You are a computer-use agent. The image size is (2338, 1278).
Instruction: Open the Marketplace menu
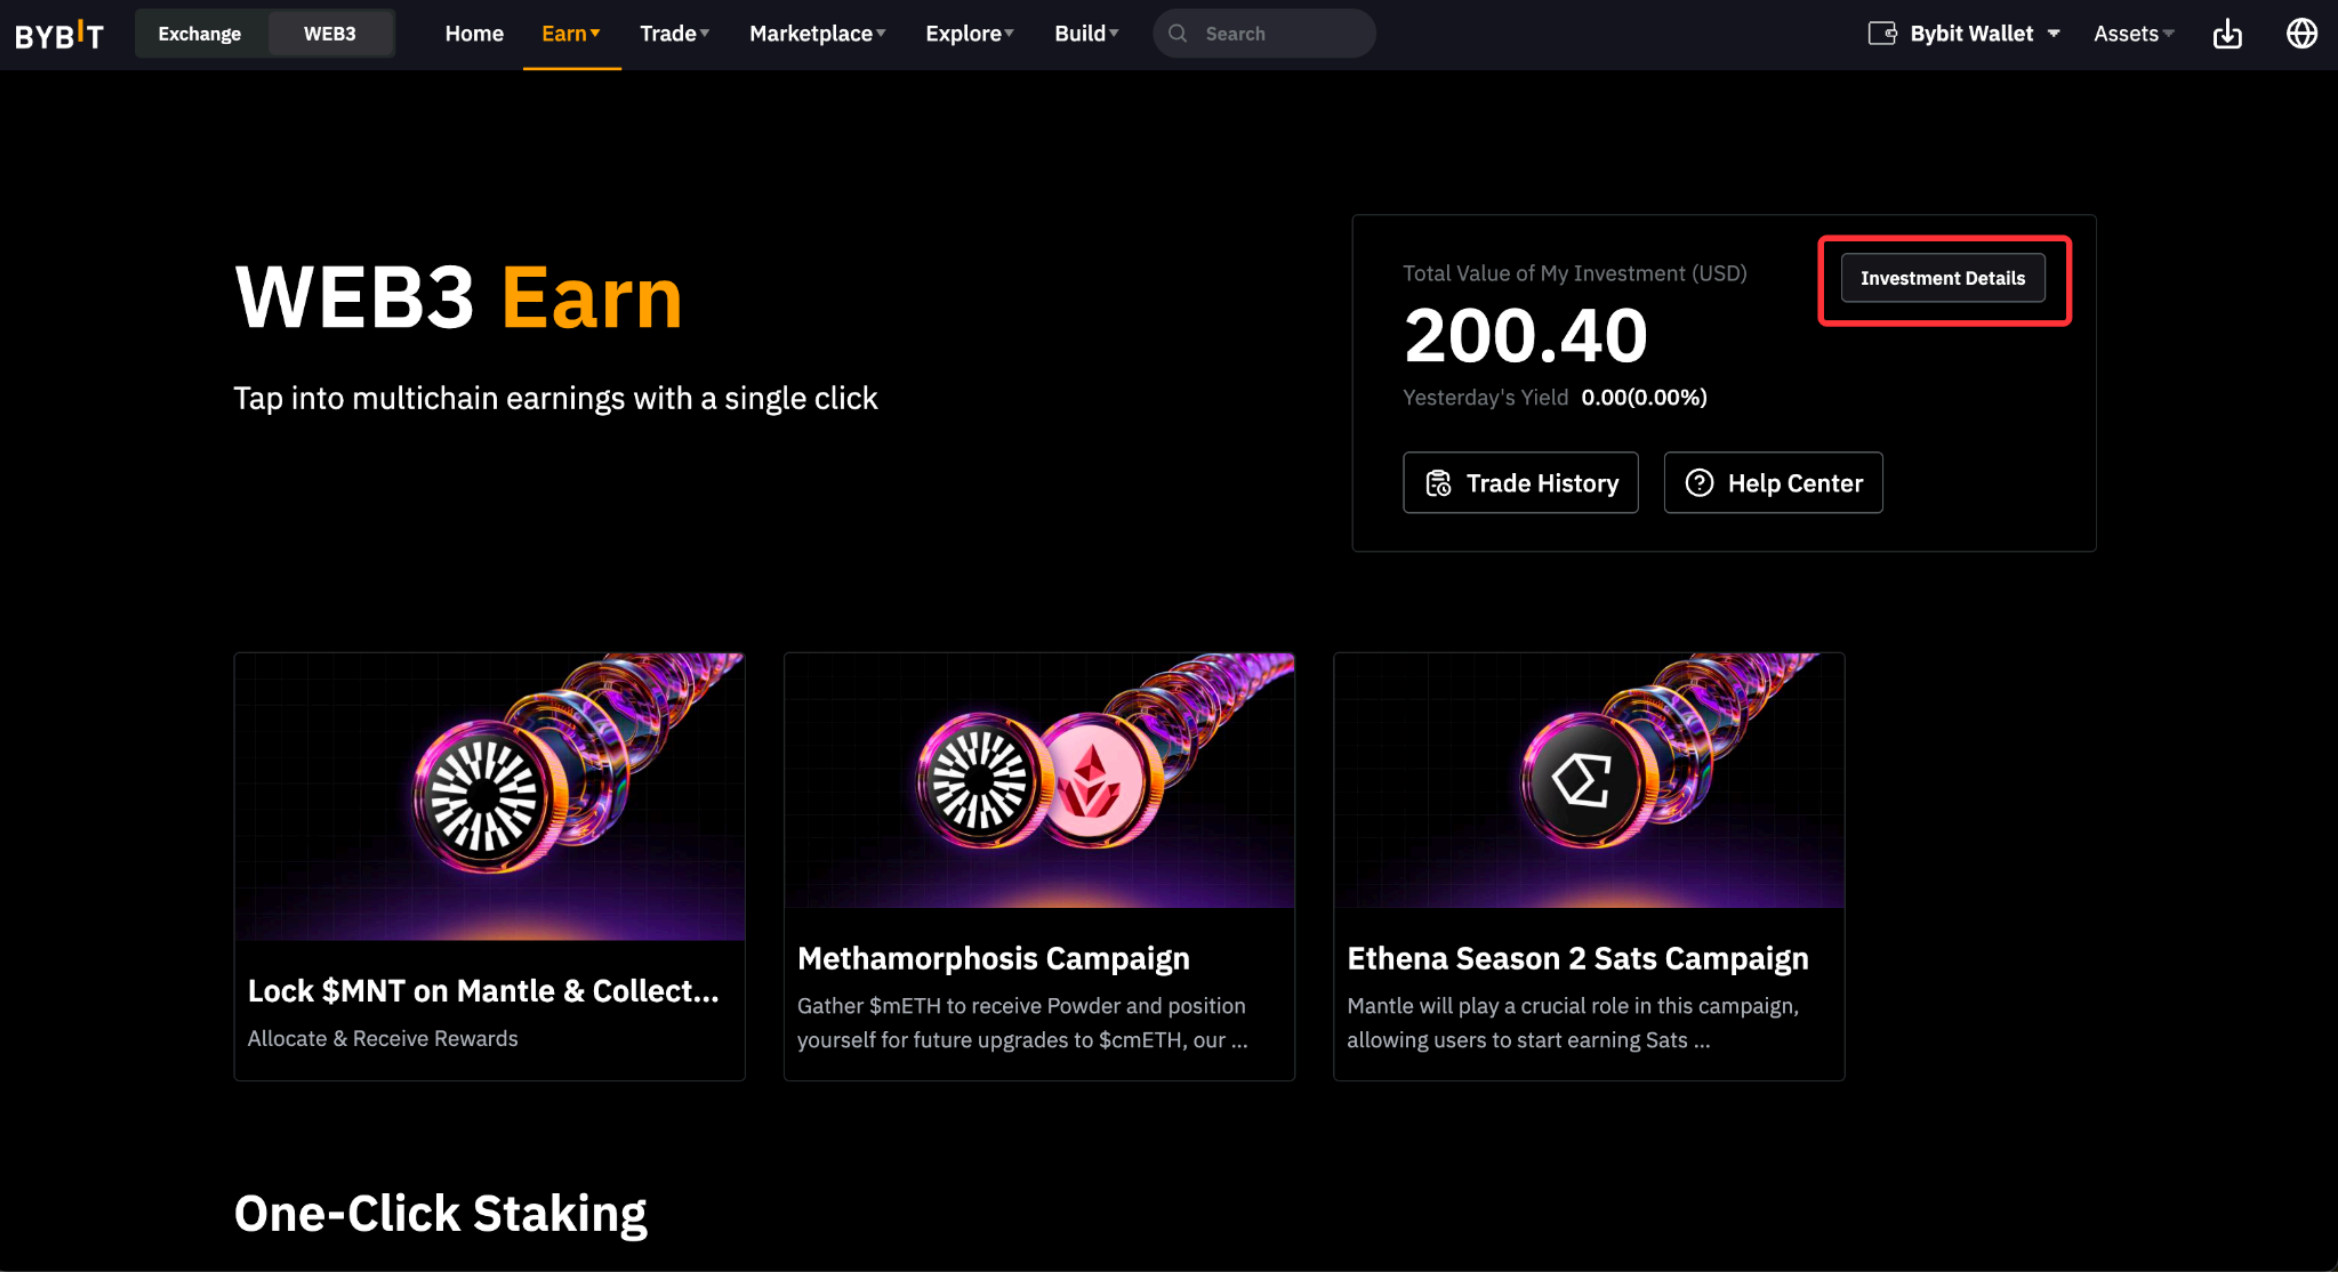point(817,34)
